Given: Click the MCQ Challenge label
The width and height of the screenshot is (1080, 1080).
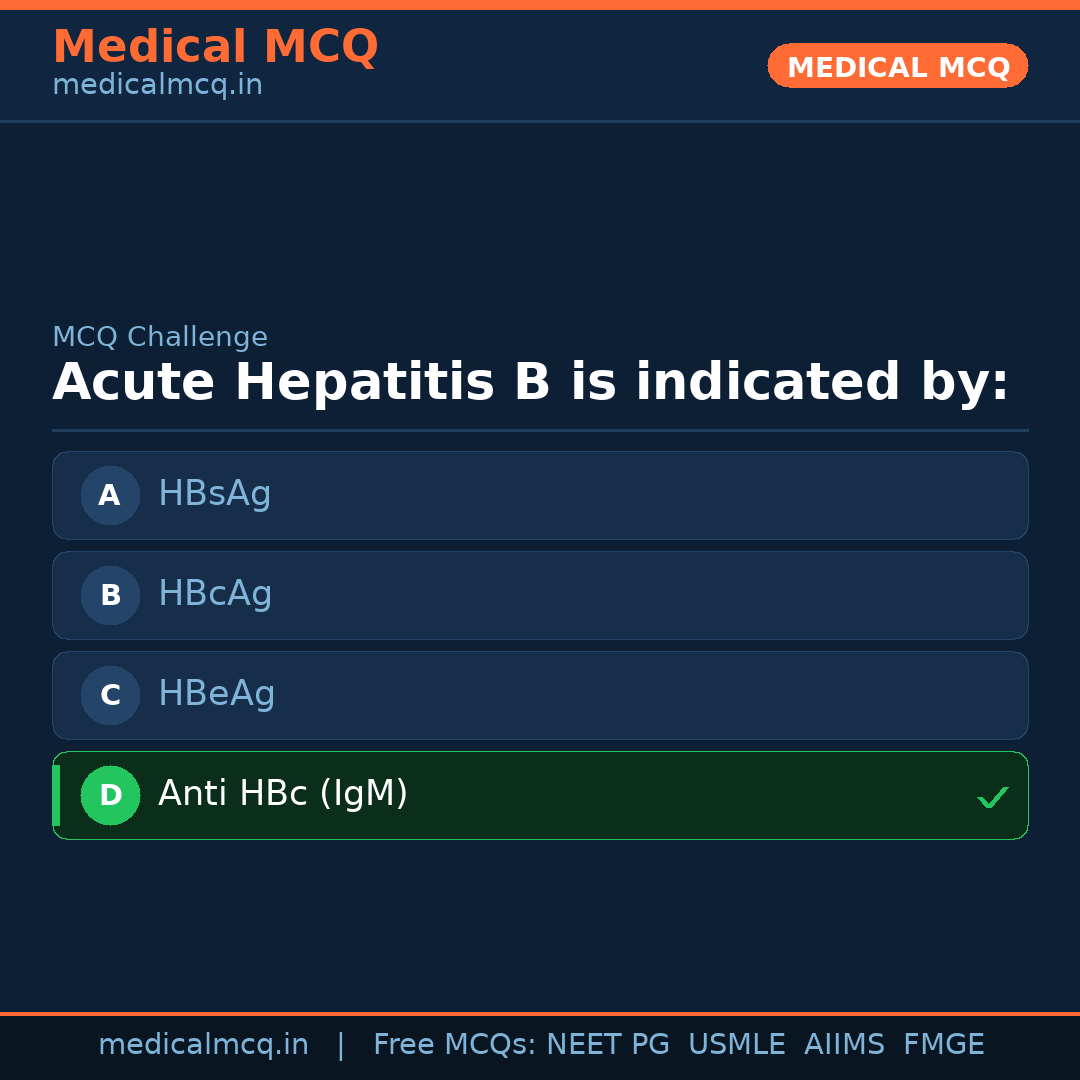Looking at the screenshot, I should [x=160, y=337].
